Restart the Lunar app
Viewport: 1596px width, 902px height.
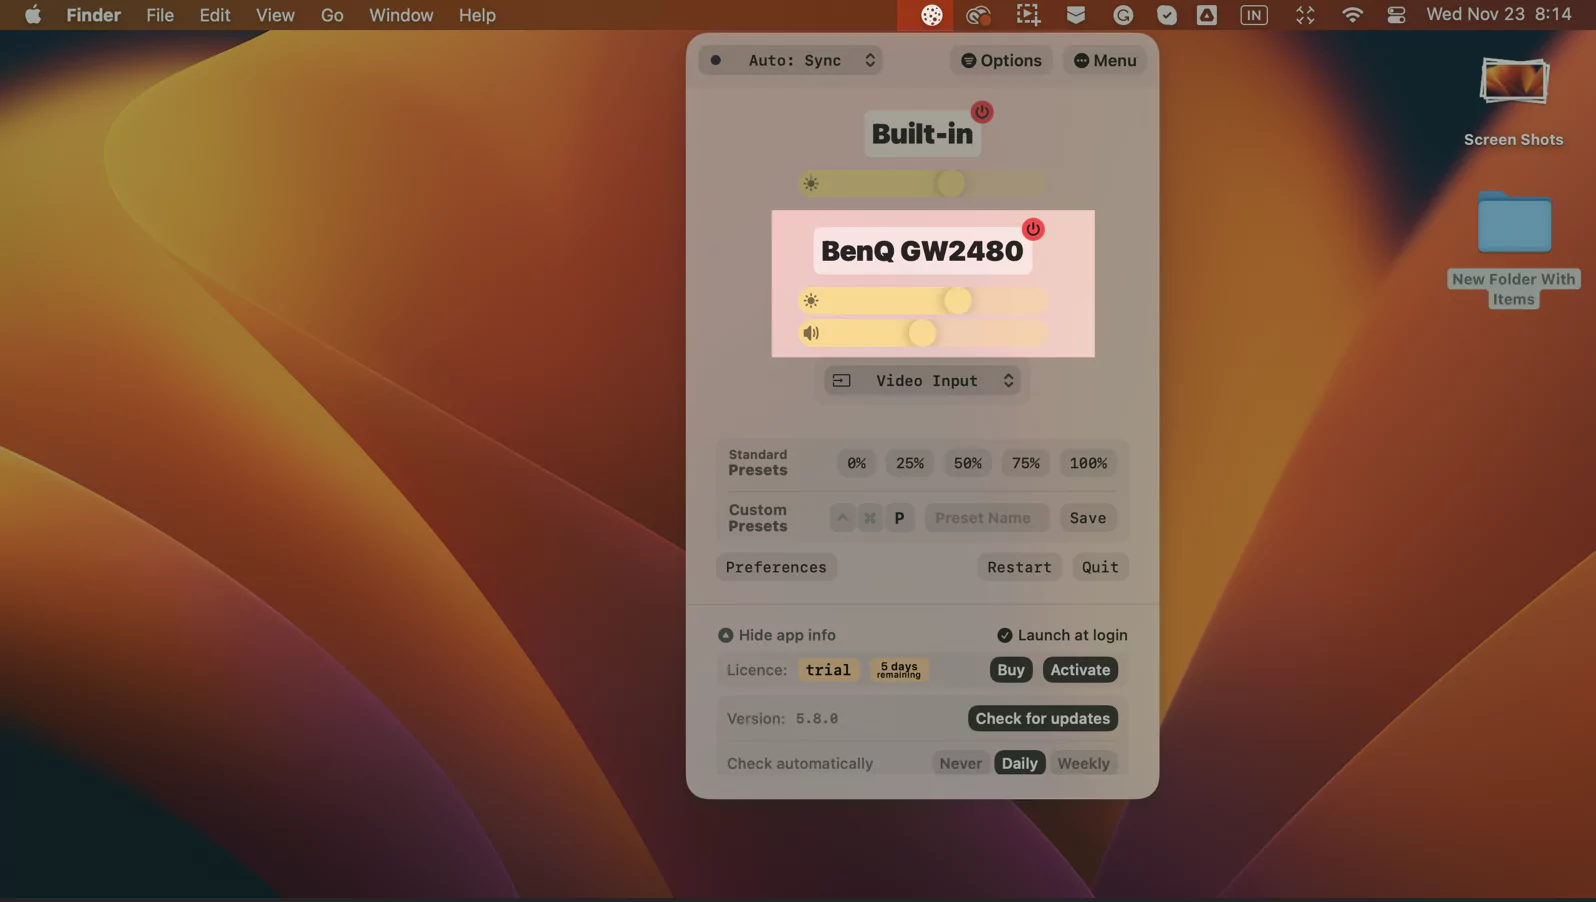[1019, 567]
